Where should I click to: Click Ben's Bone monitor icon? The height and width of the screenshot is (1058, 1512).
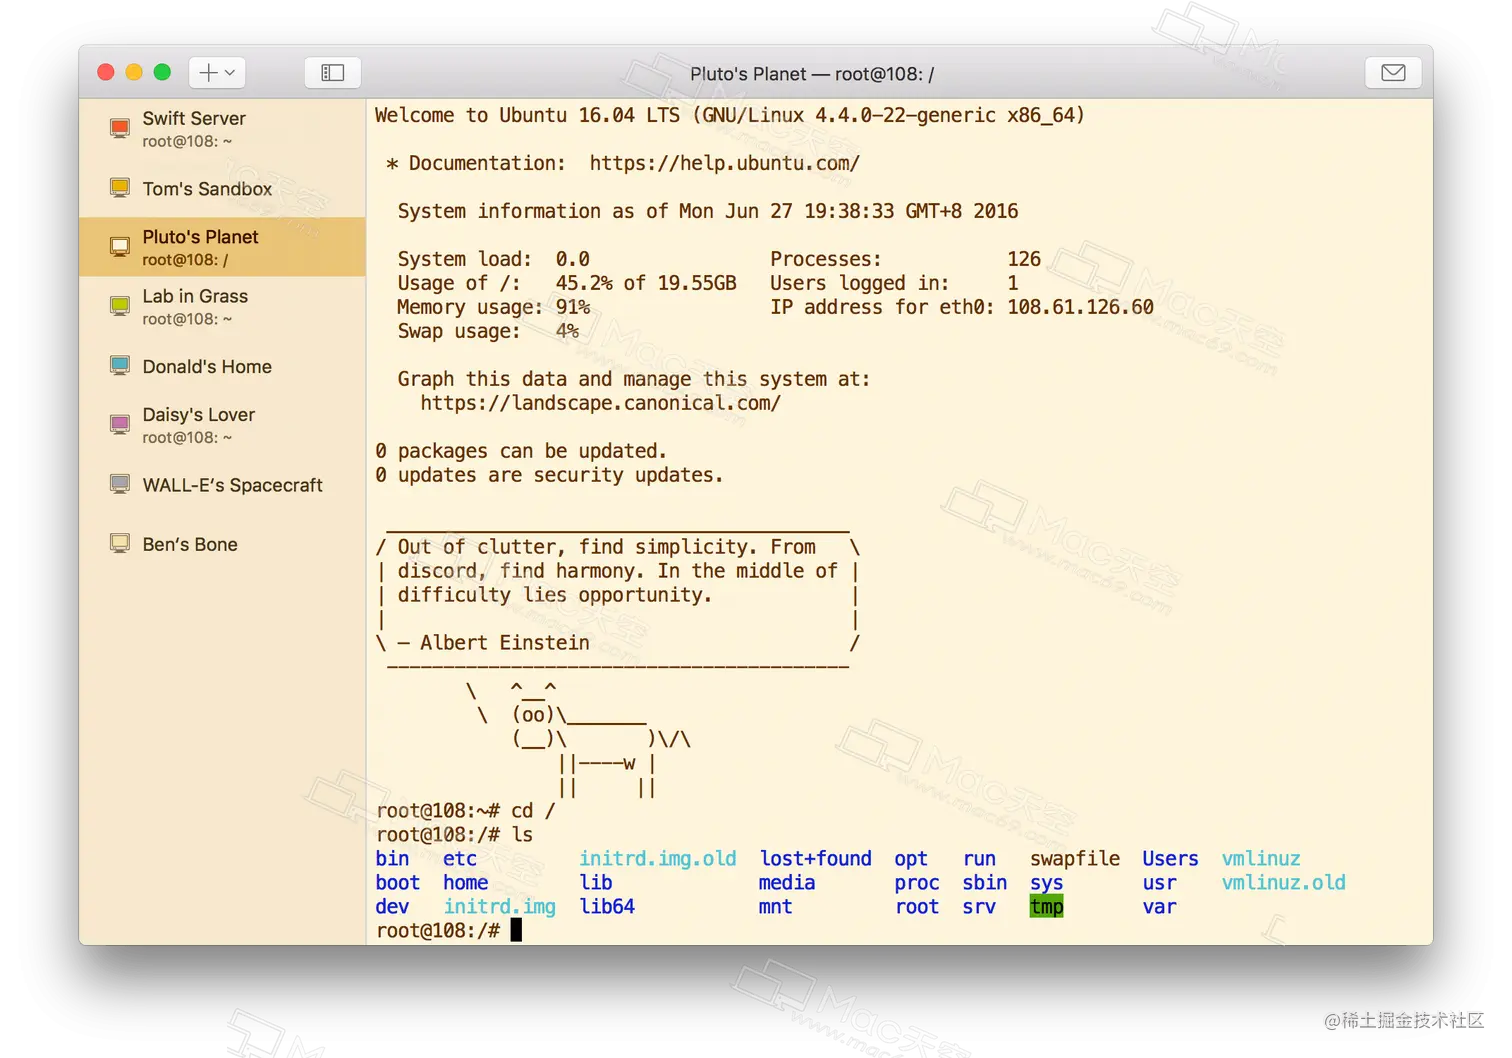pyautogui.click(x=120, y=544)
